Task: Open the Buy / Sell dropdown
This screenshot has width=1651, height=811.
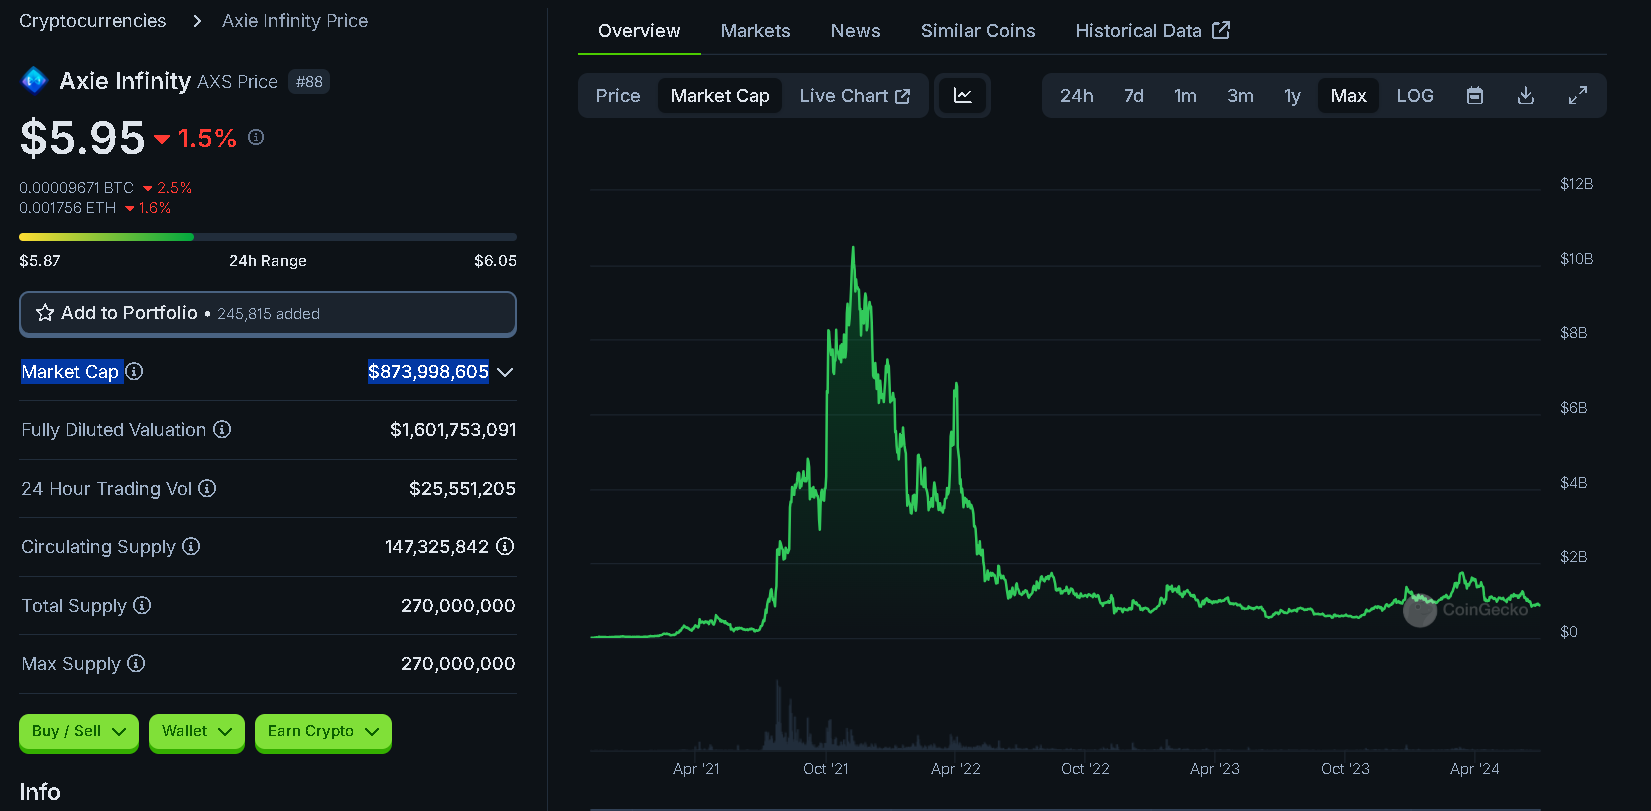Action: [79, 732]
